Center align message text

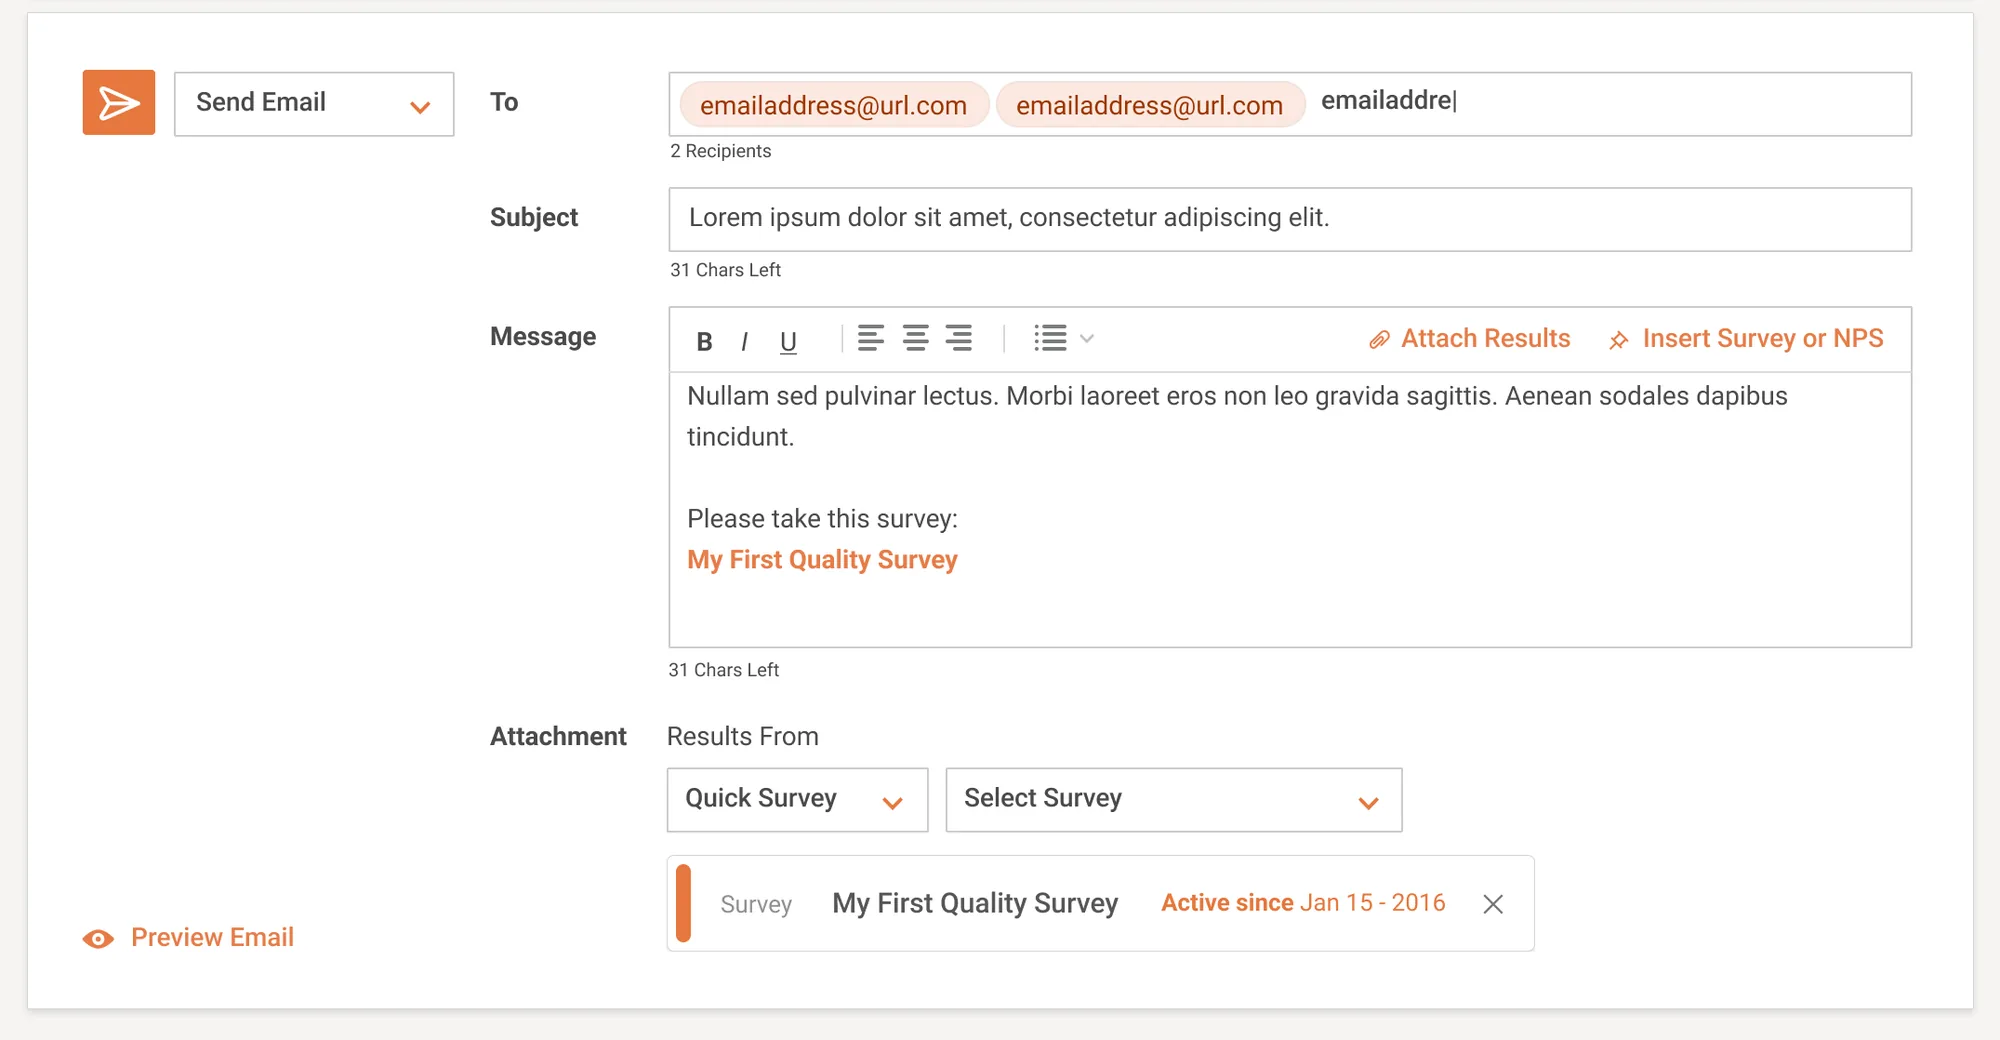point(915,338)
